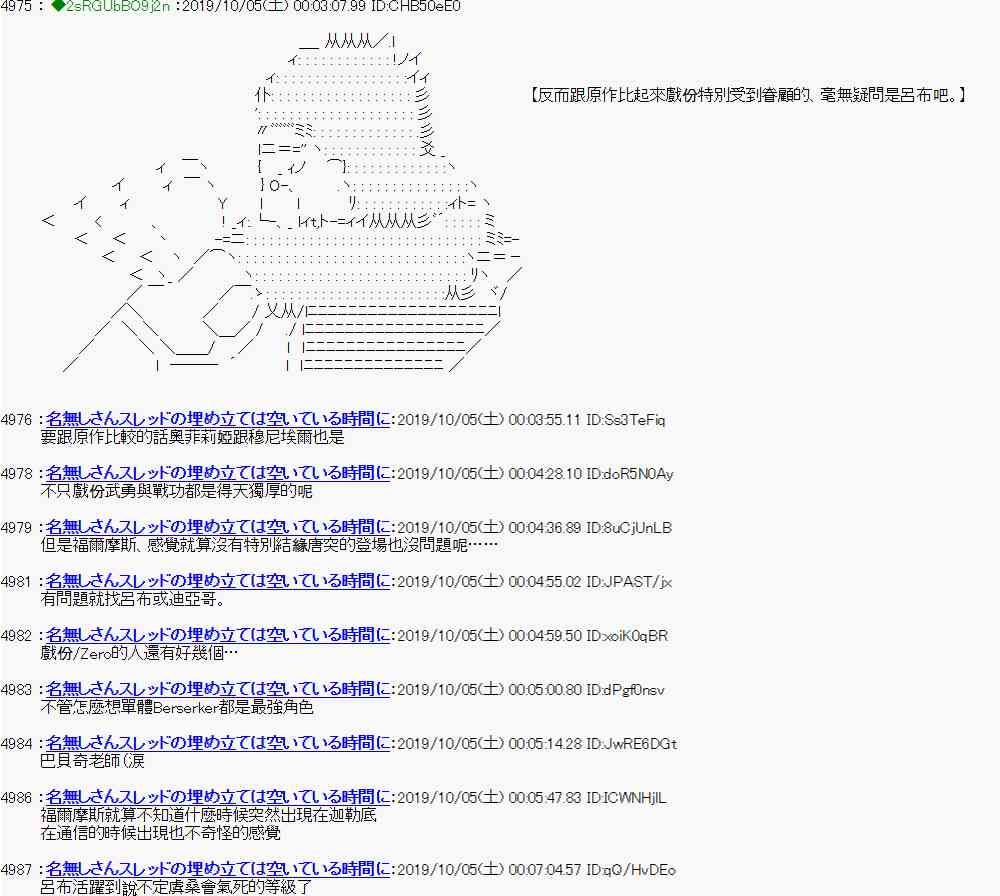Click the comment text mentioning 獻份/Zero
This screenshot has width=1000, height=896.
(139, 653)
